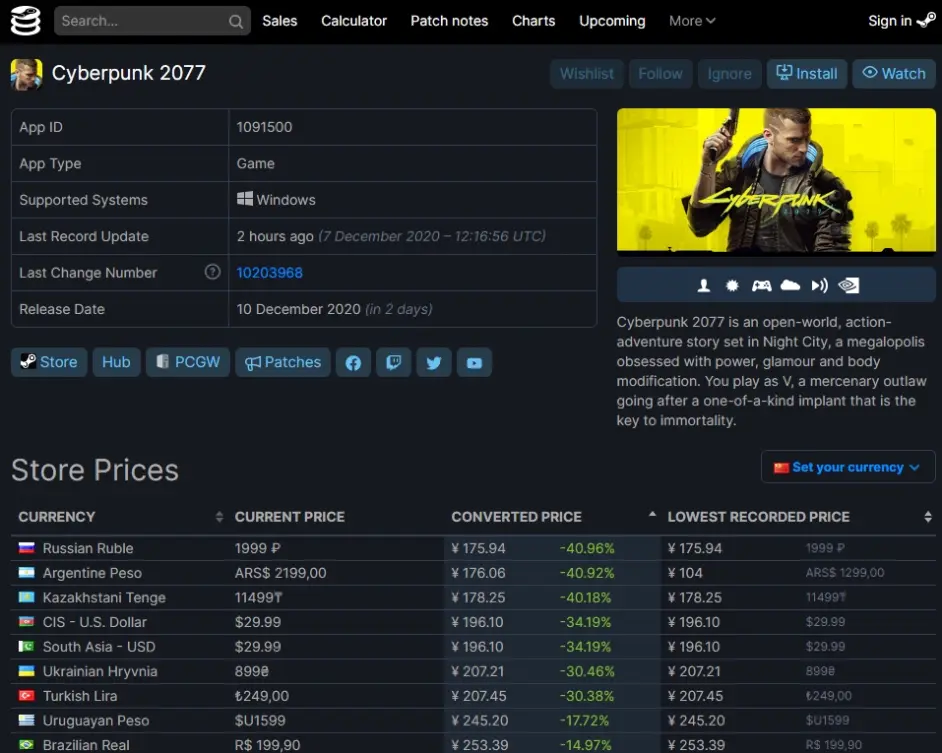The image size is (942, 753).
Task: Click the remote play sound icon
Action: point(819,285)
